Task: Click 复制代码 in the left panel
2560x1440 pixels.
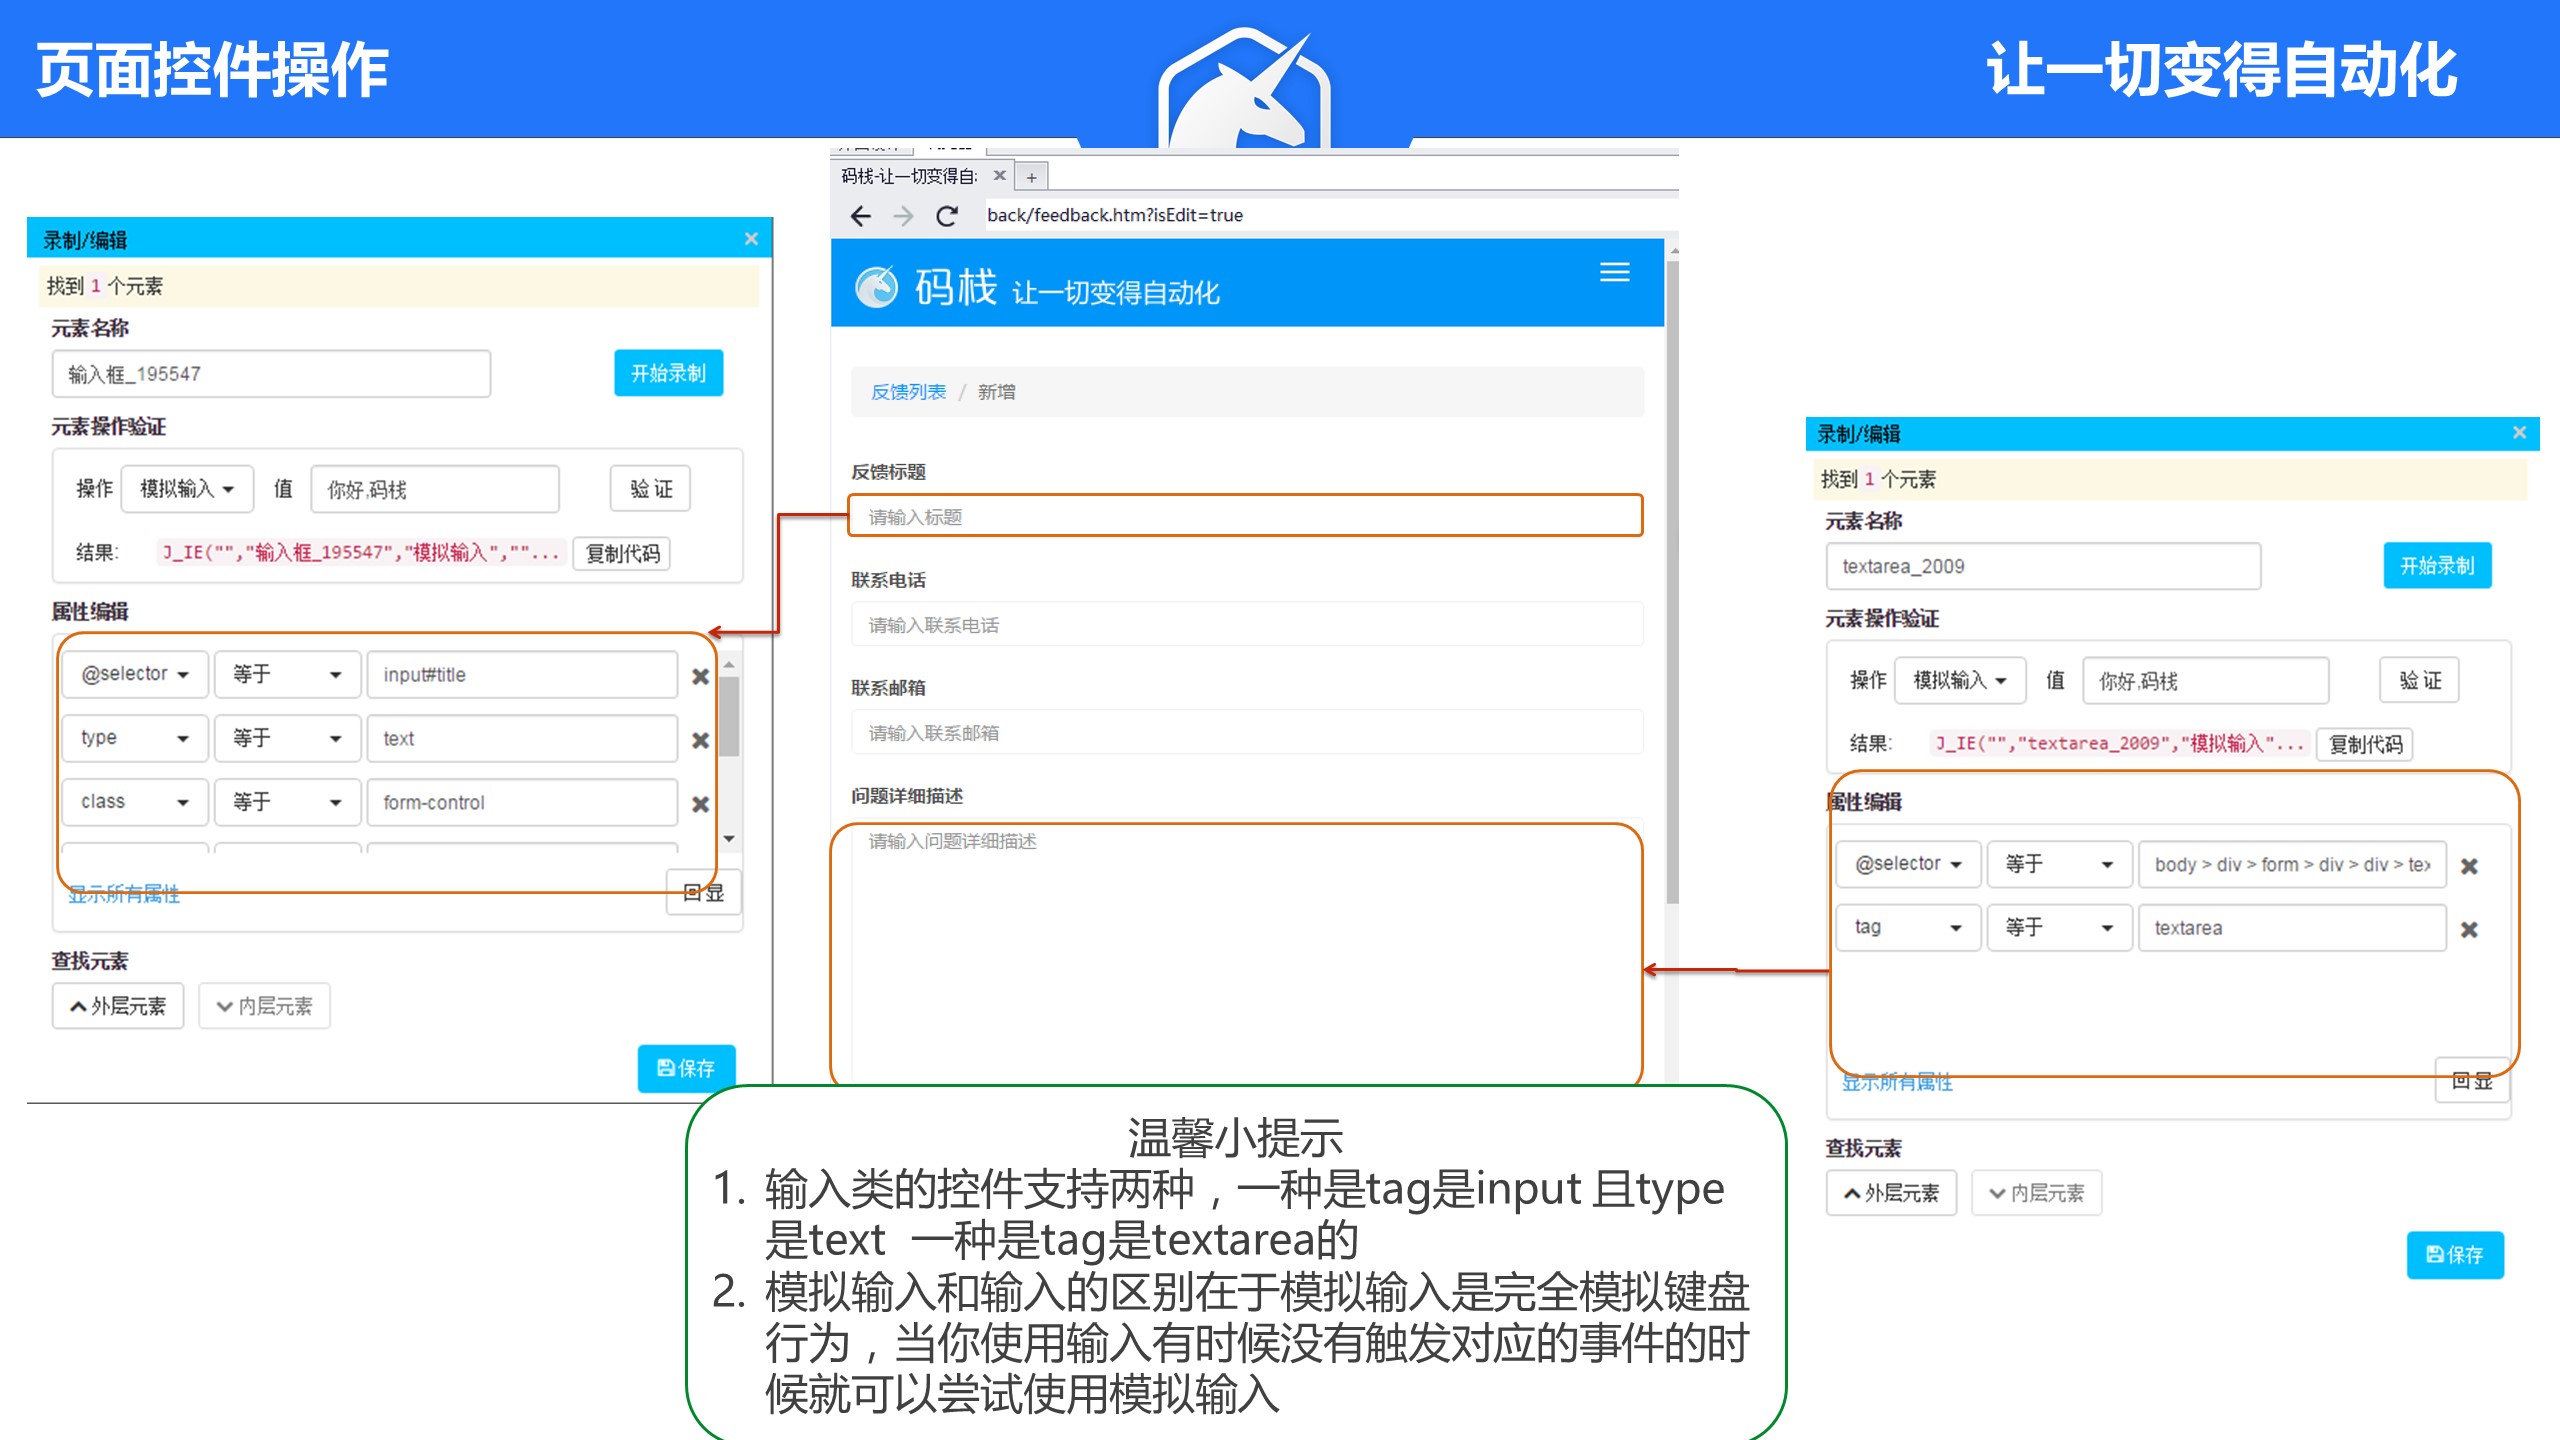Action: [x=622, y=554]
